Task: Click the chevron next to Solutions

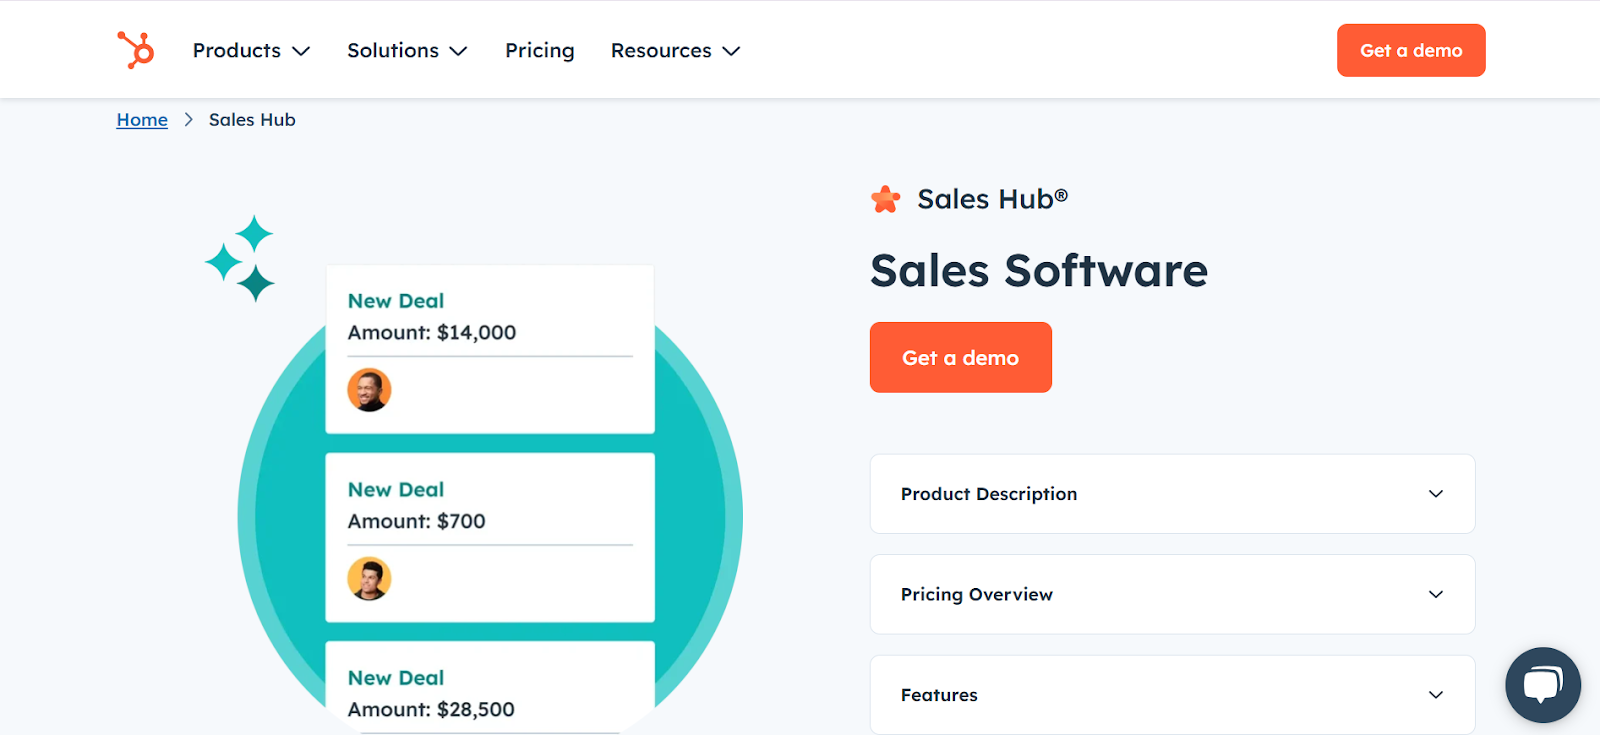Action: click(x=458, y=51)
